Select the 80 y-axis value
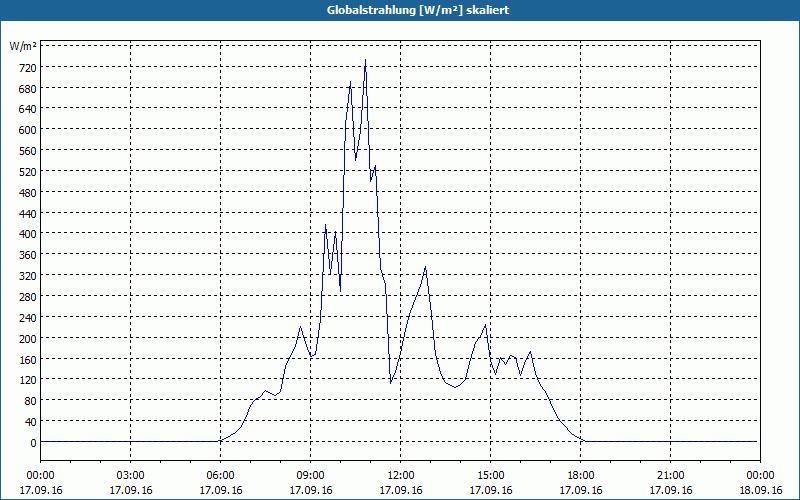Image resolution: width=800 pixels, height=500 pixels. point(31,401)
